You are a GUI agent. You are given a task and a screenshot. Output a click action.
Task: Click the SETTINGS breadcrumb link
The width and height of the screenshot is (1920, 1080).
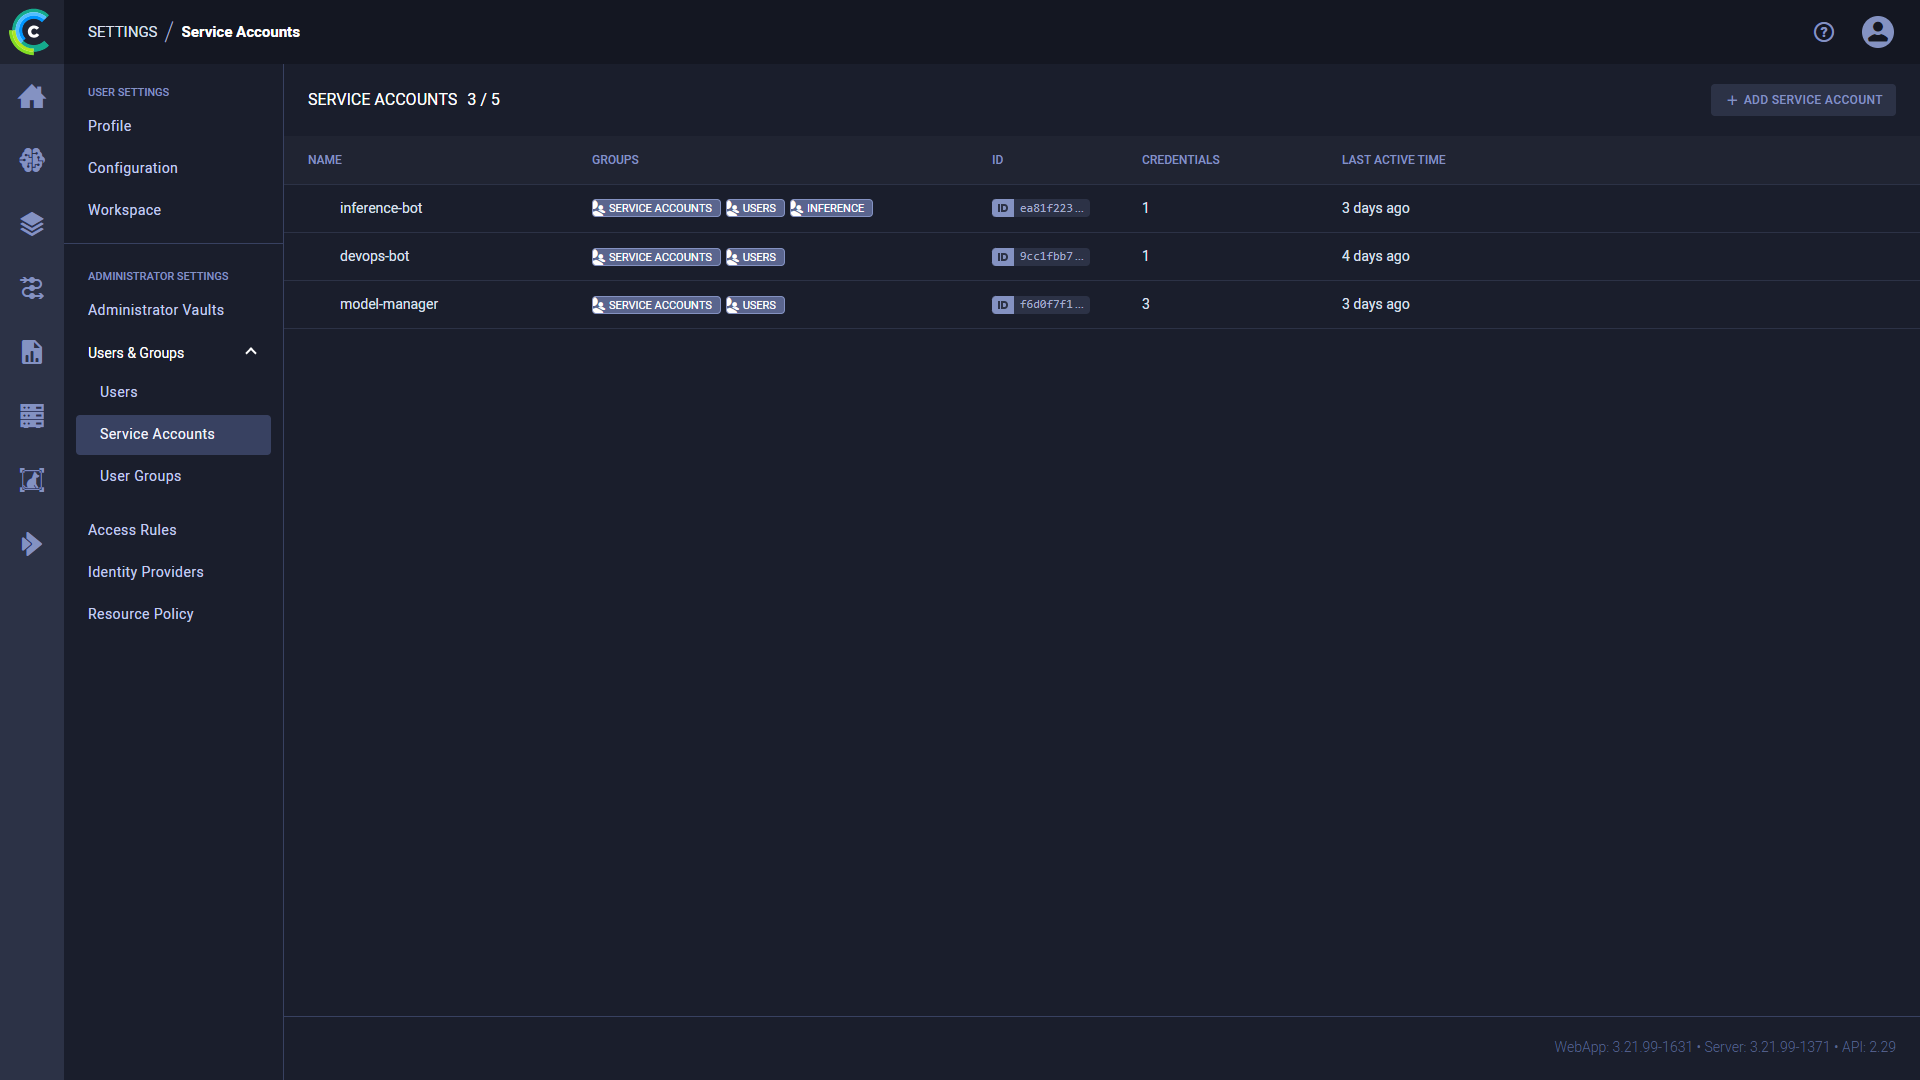(x=122, y=32)
